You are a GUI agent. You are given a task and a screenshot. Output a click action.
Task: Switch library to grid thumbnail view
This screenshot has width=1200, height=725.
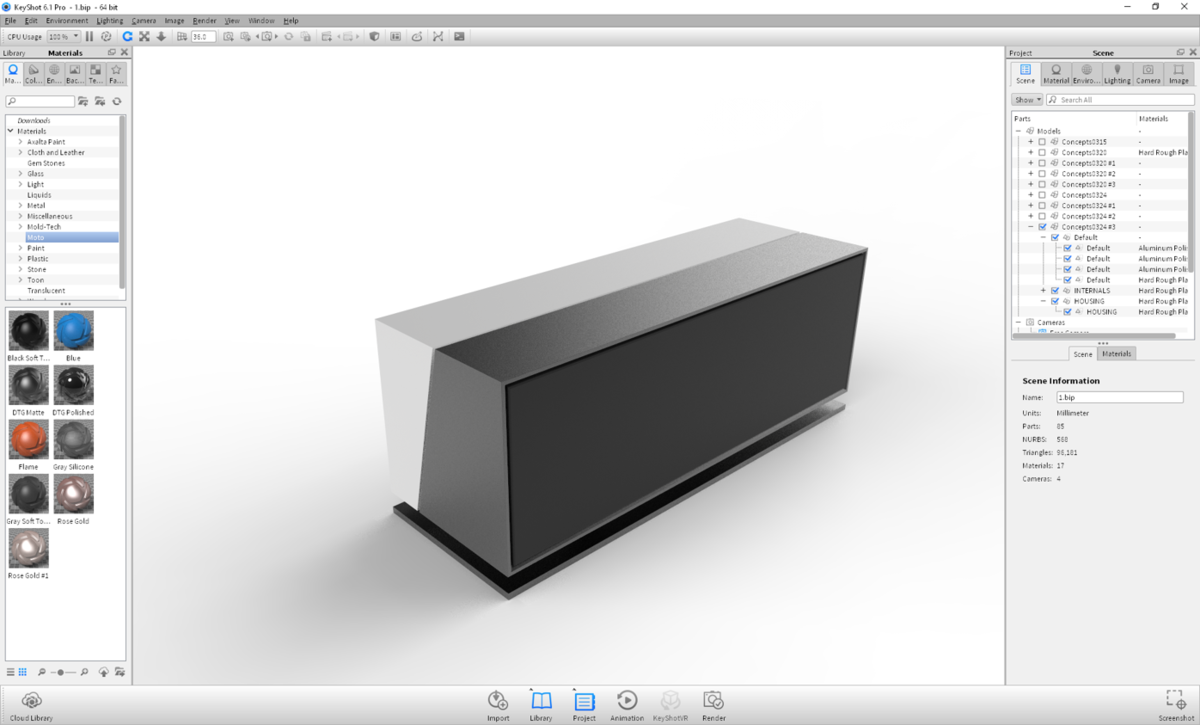[x=22, y=672]
